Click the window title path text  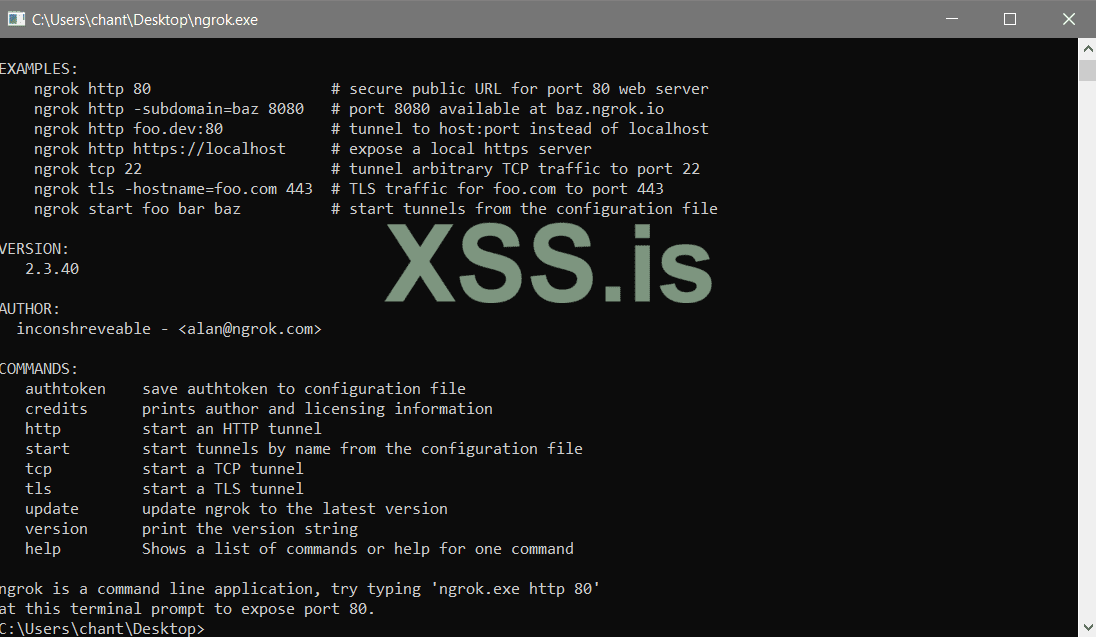coord(145,19)
